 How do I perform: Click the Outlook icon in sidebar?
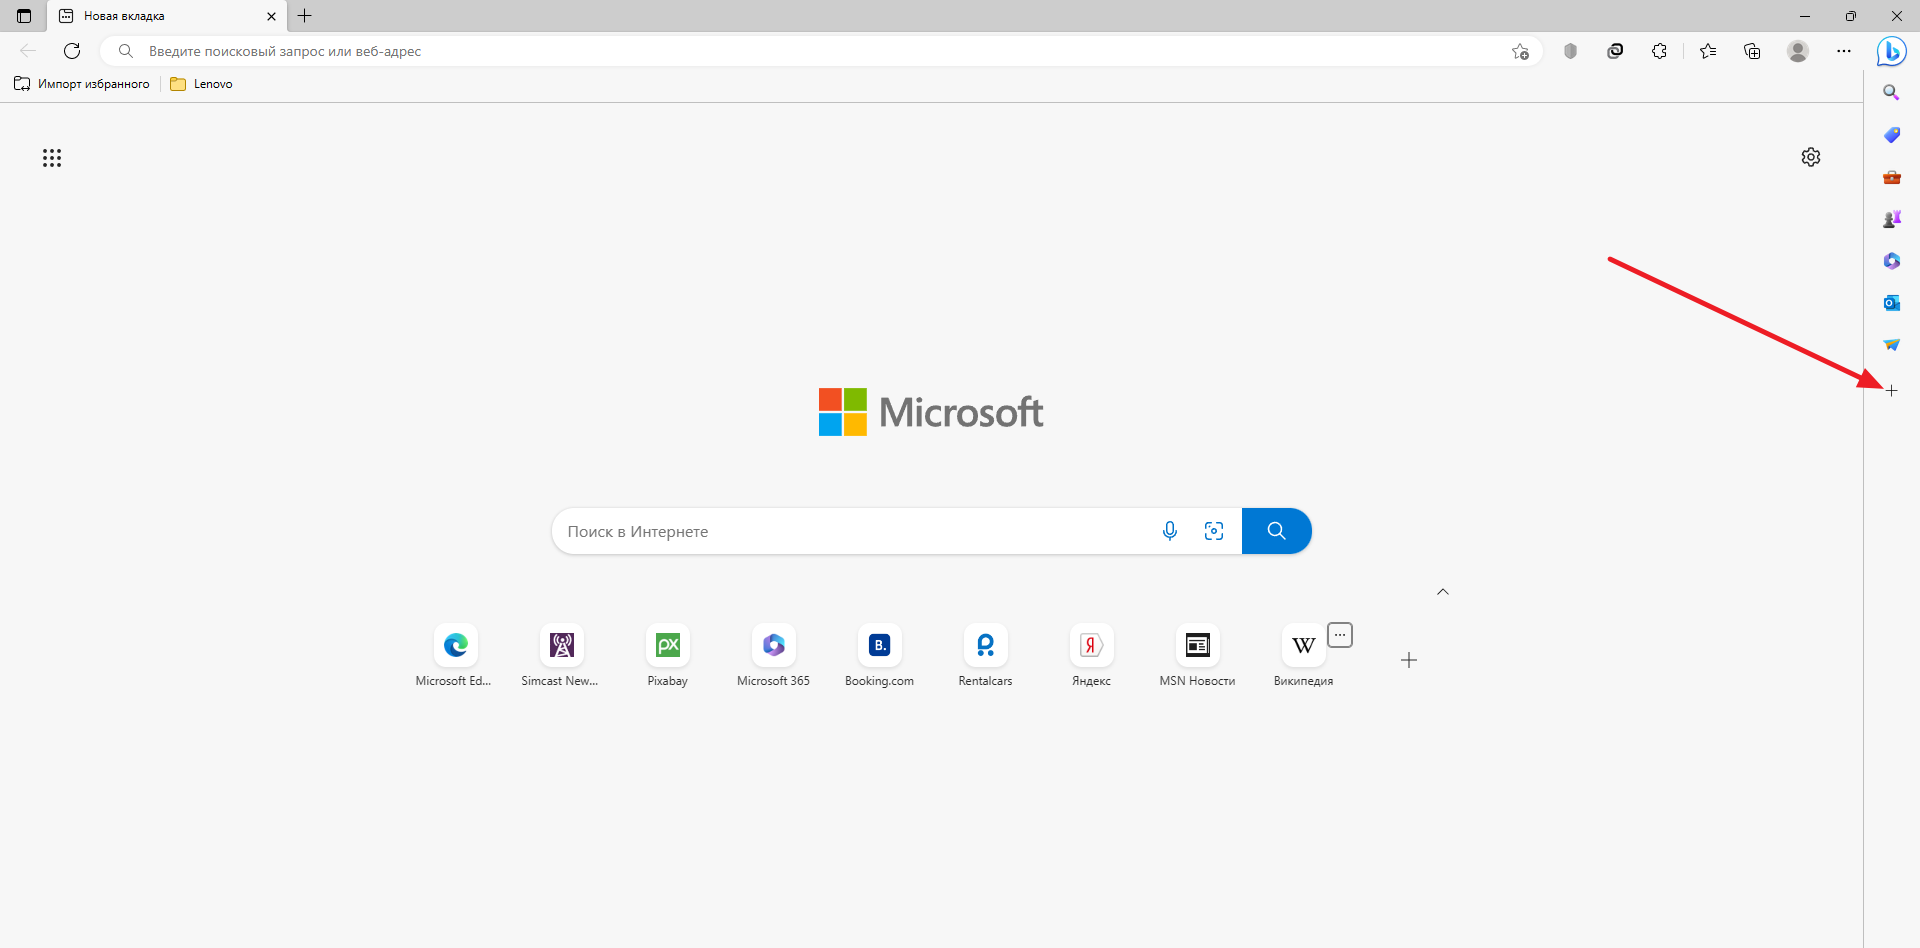coord(1891,303)
